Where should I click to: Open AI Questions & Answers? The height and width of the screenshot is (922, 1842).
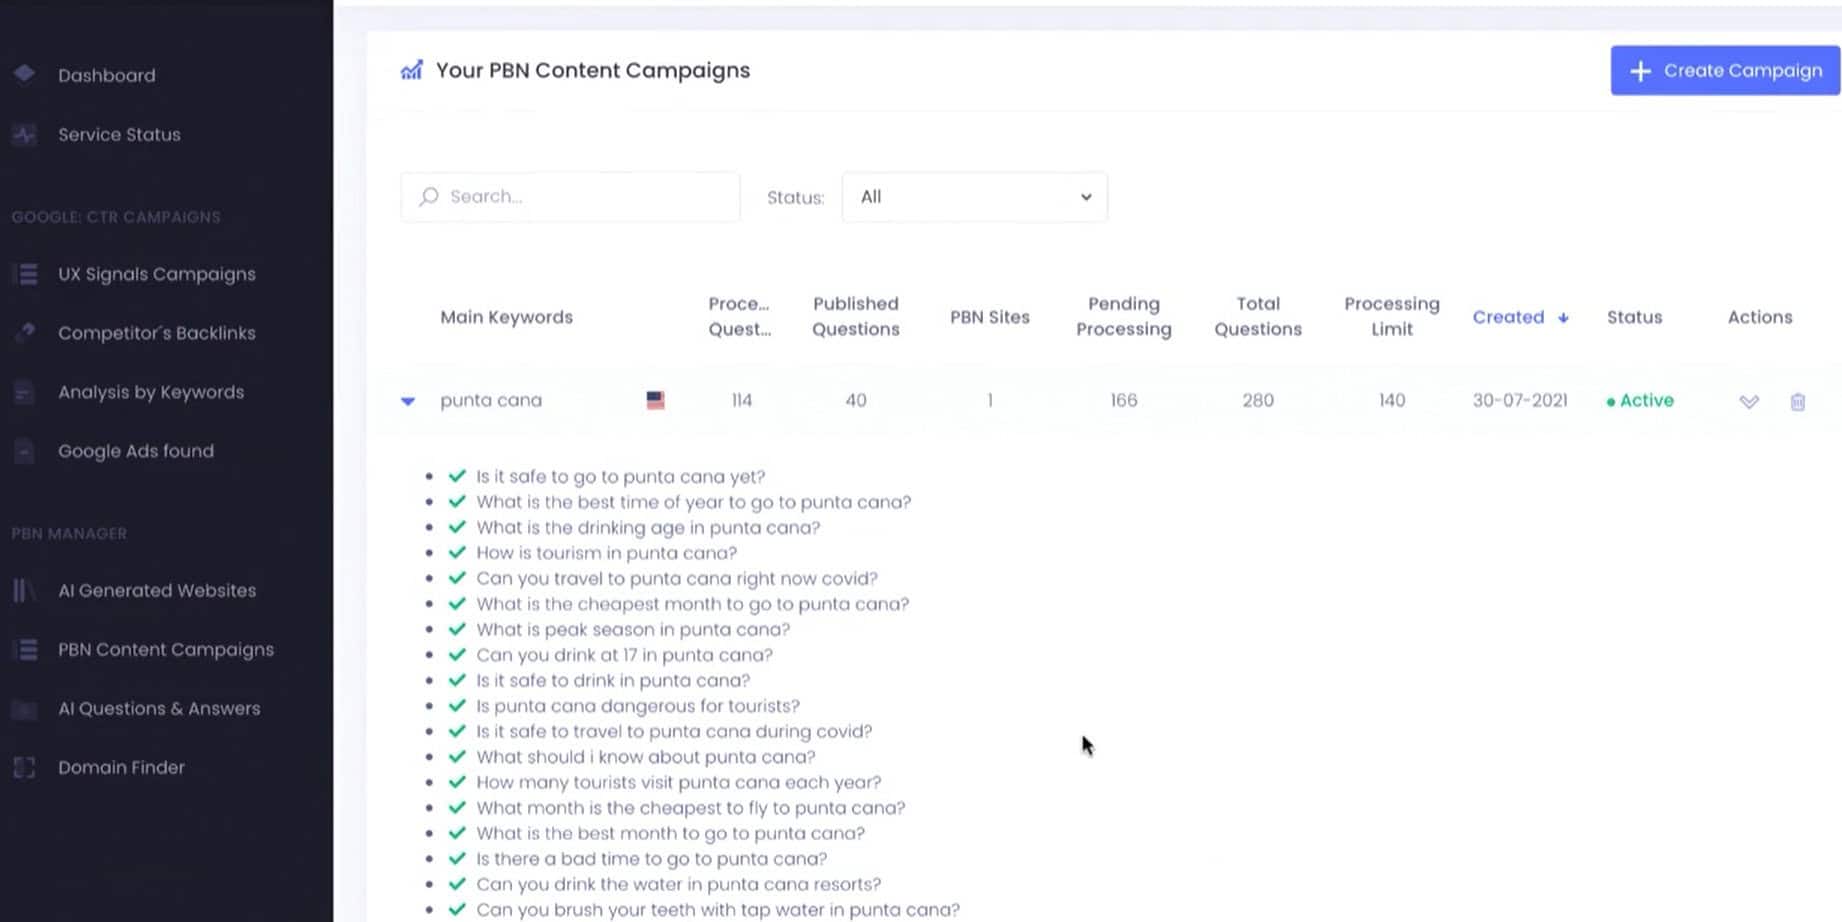click(160, 708)
